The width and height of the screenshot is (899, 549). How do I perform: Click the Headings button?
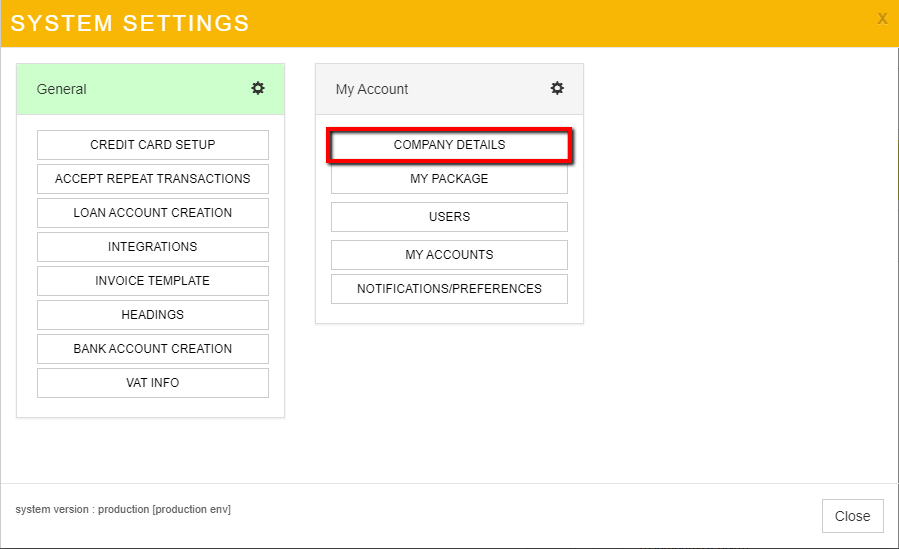coord(153,315)
